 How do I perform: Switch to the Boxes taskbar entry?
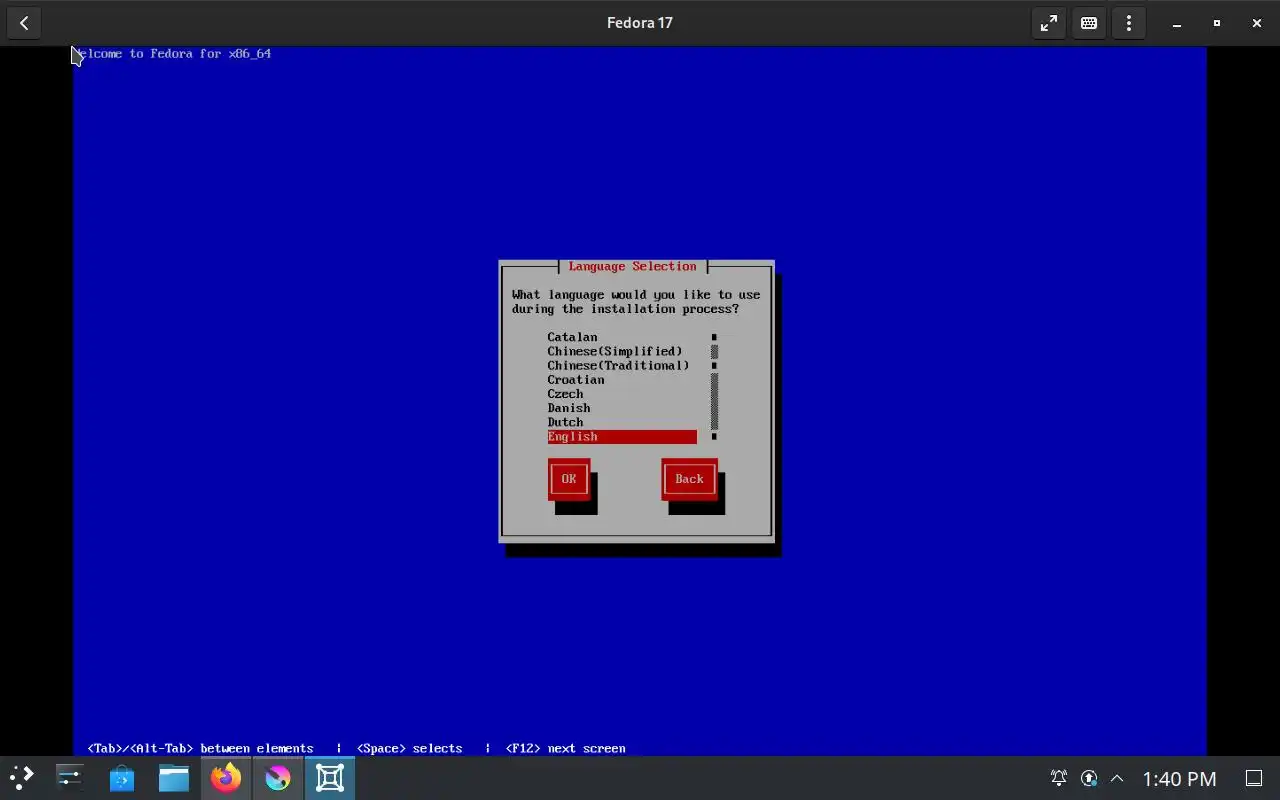pos(330,777)
